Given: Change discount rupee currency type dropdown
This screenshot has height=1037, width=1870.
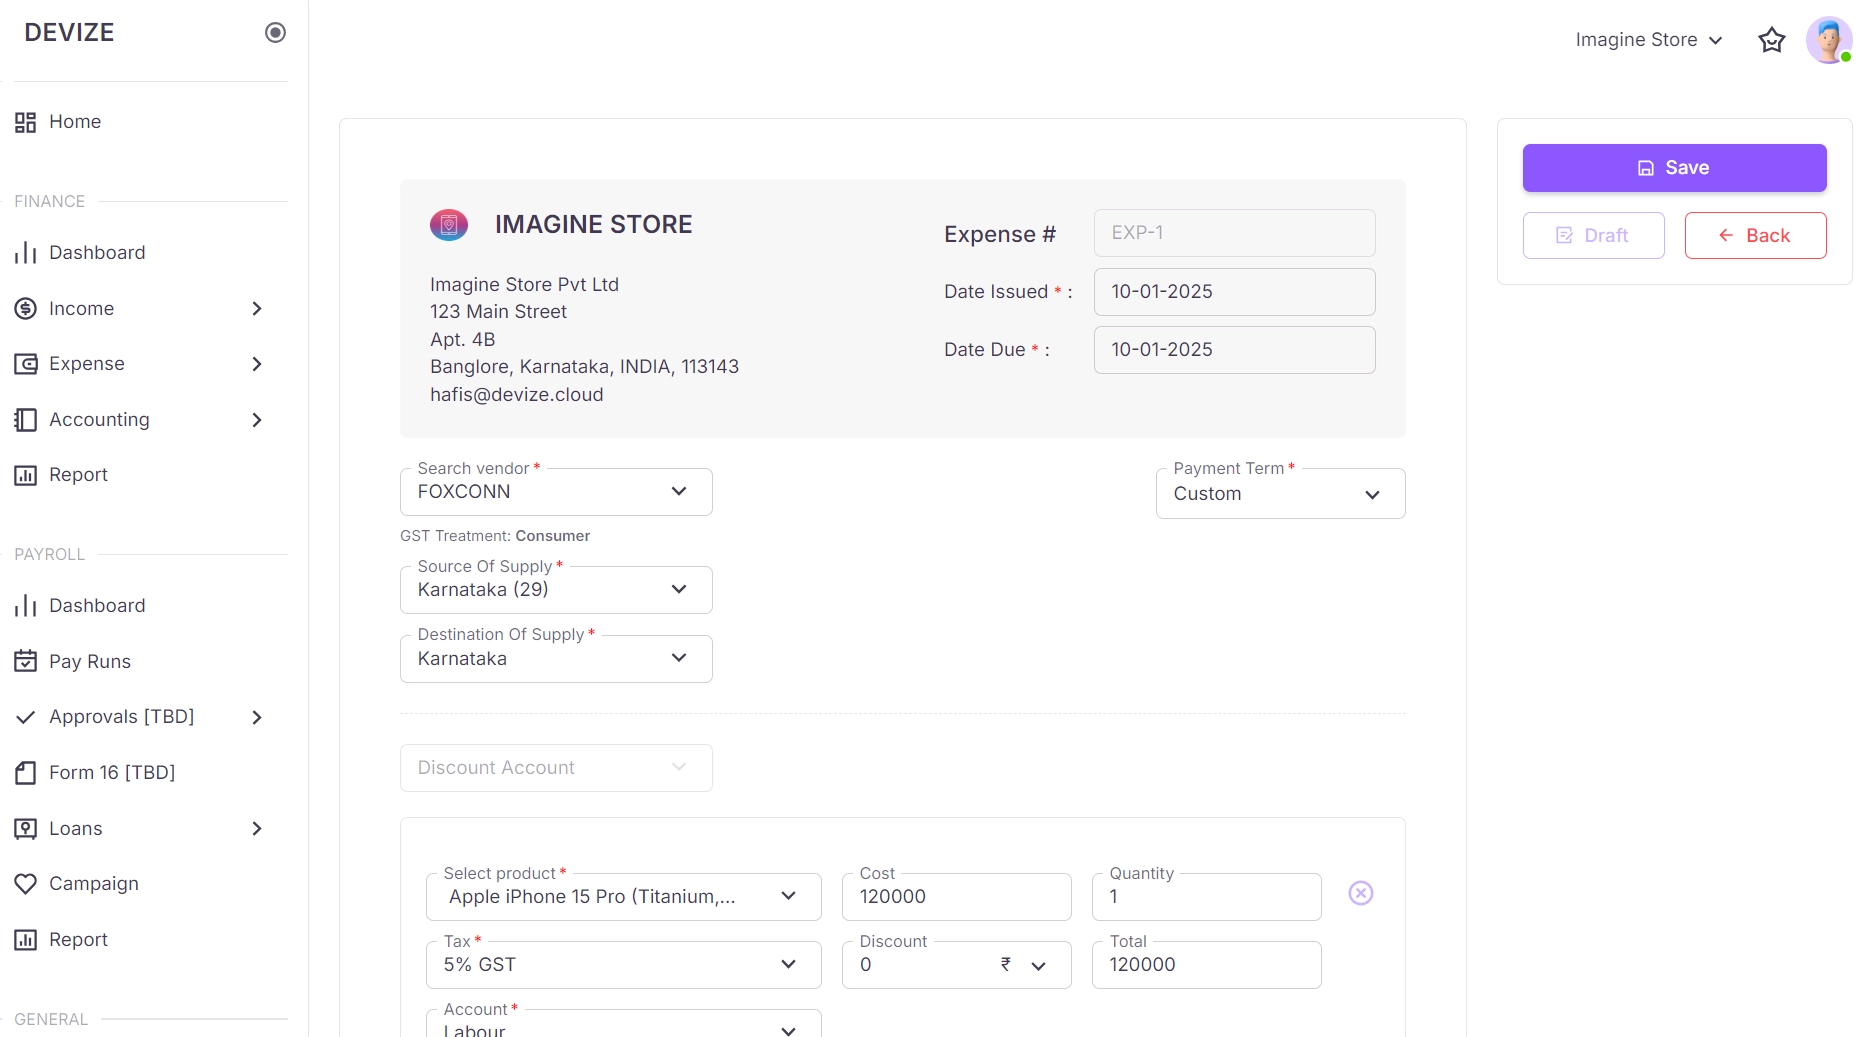Looking at the screenshot, I should click(x=1024, y=965).
